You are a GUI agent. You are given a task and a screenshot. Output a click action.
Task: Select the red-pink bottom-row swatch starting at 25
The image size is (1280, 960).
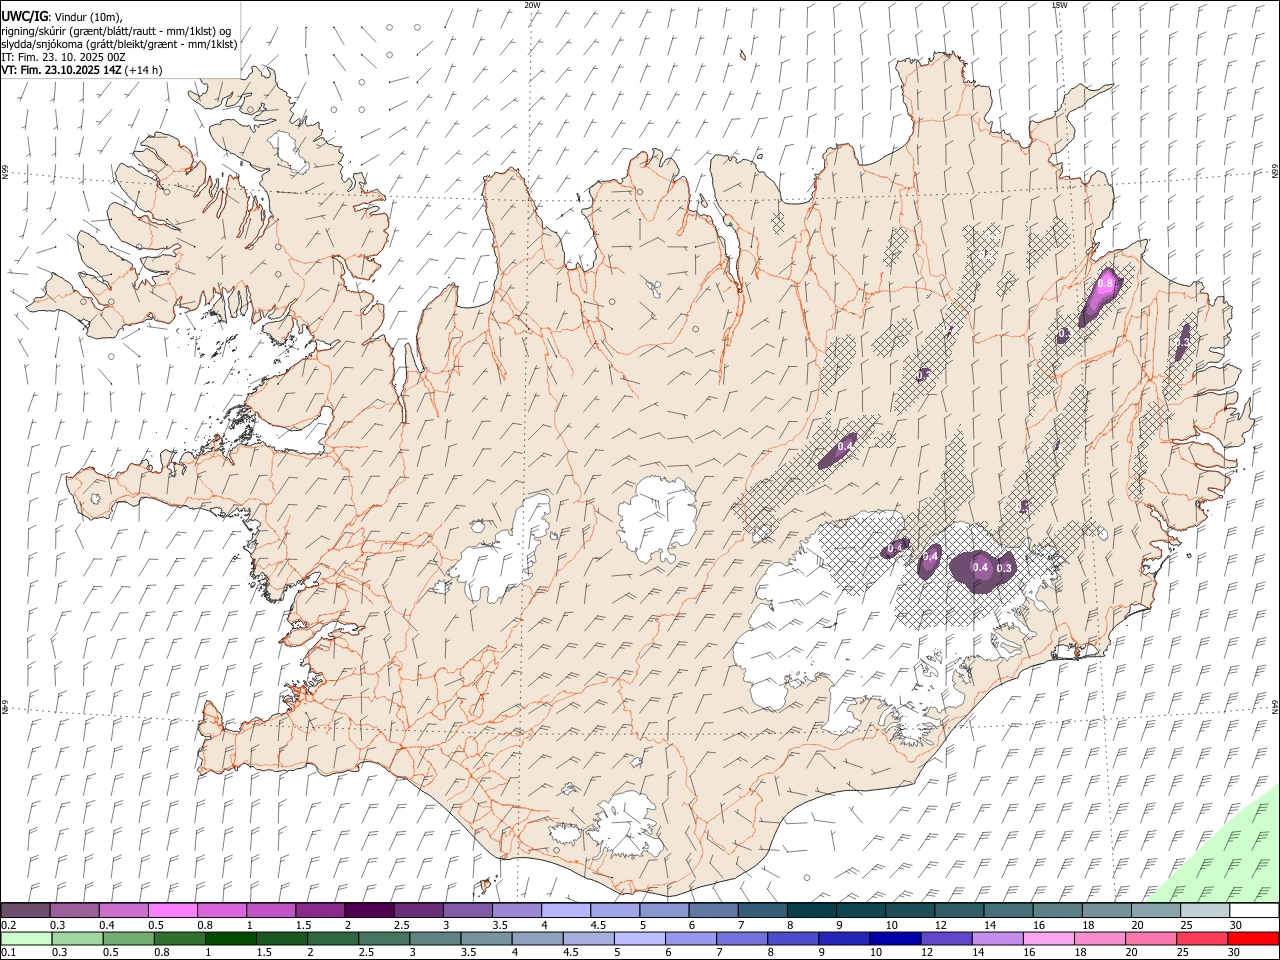click(x=1202, y=938)
